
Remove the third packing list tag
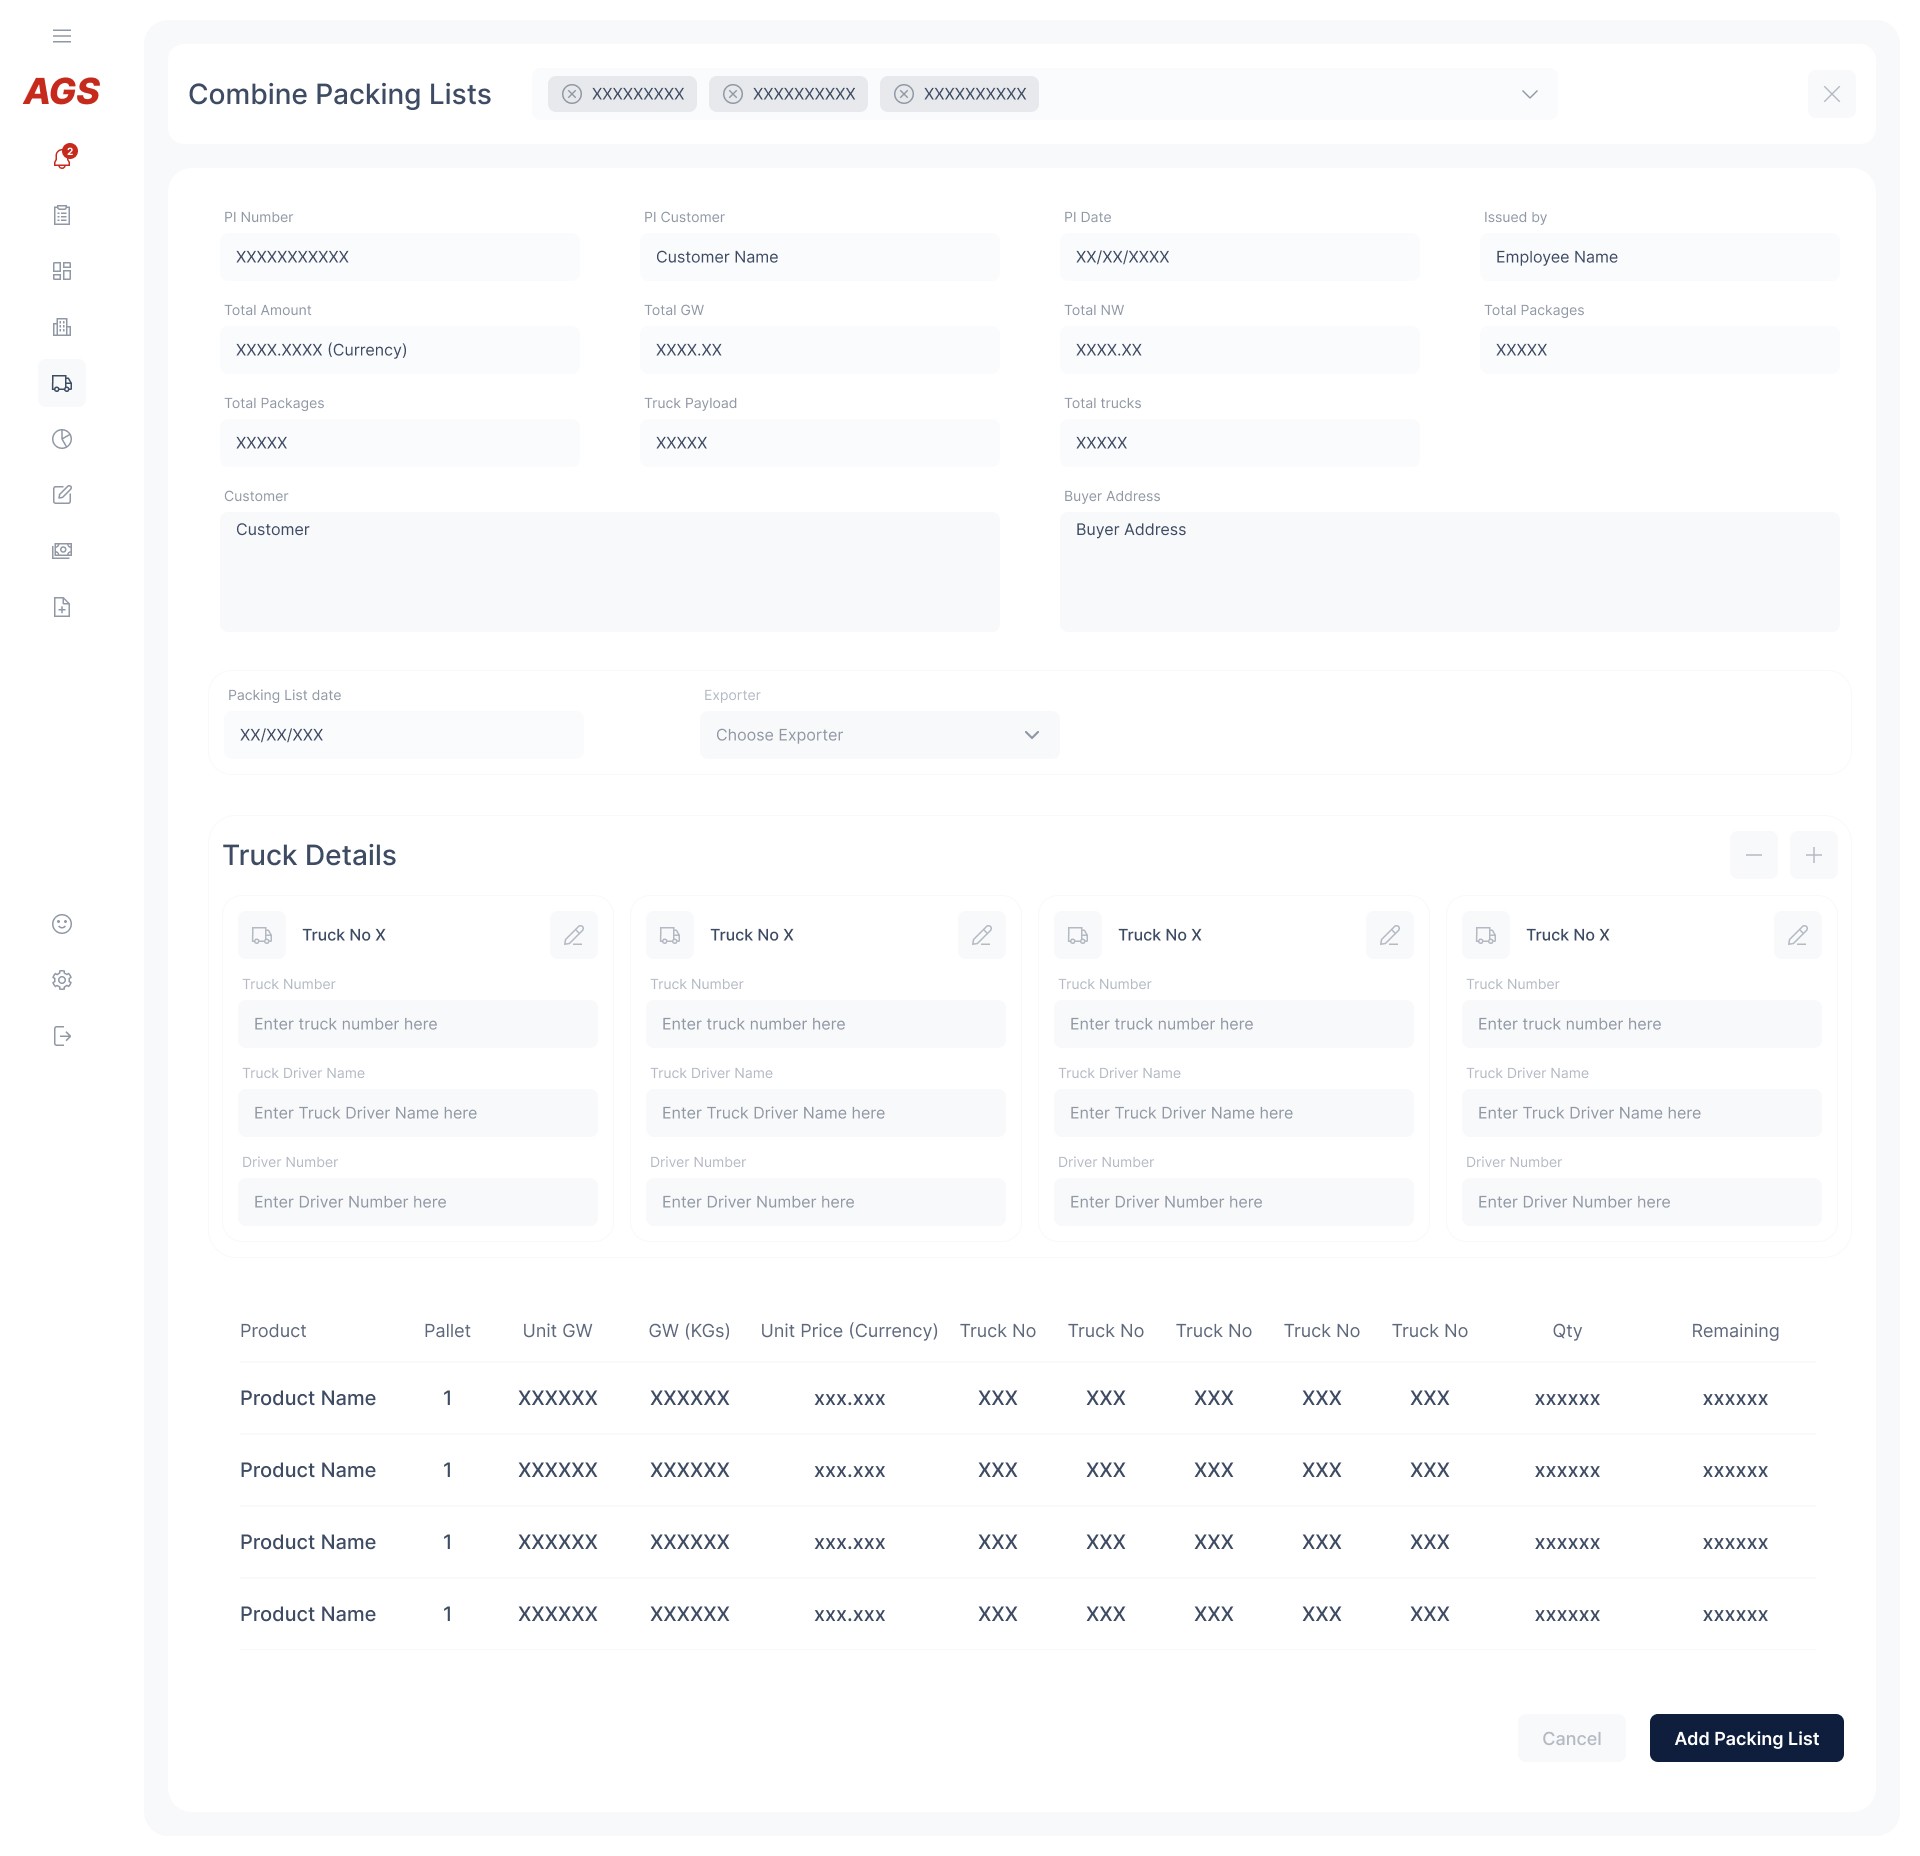click(904, 94)
